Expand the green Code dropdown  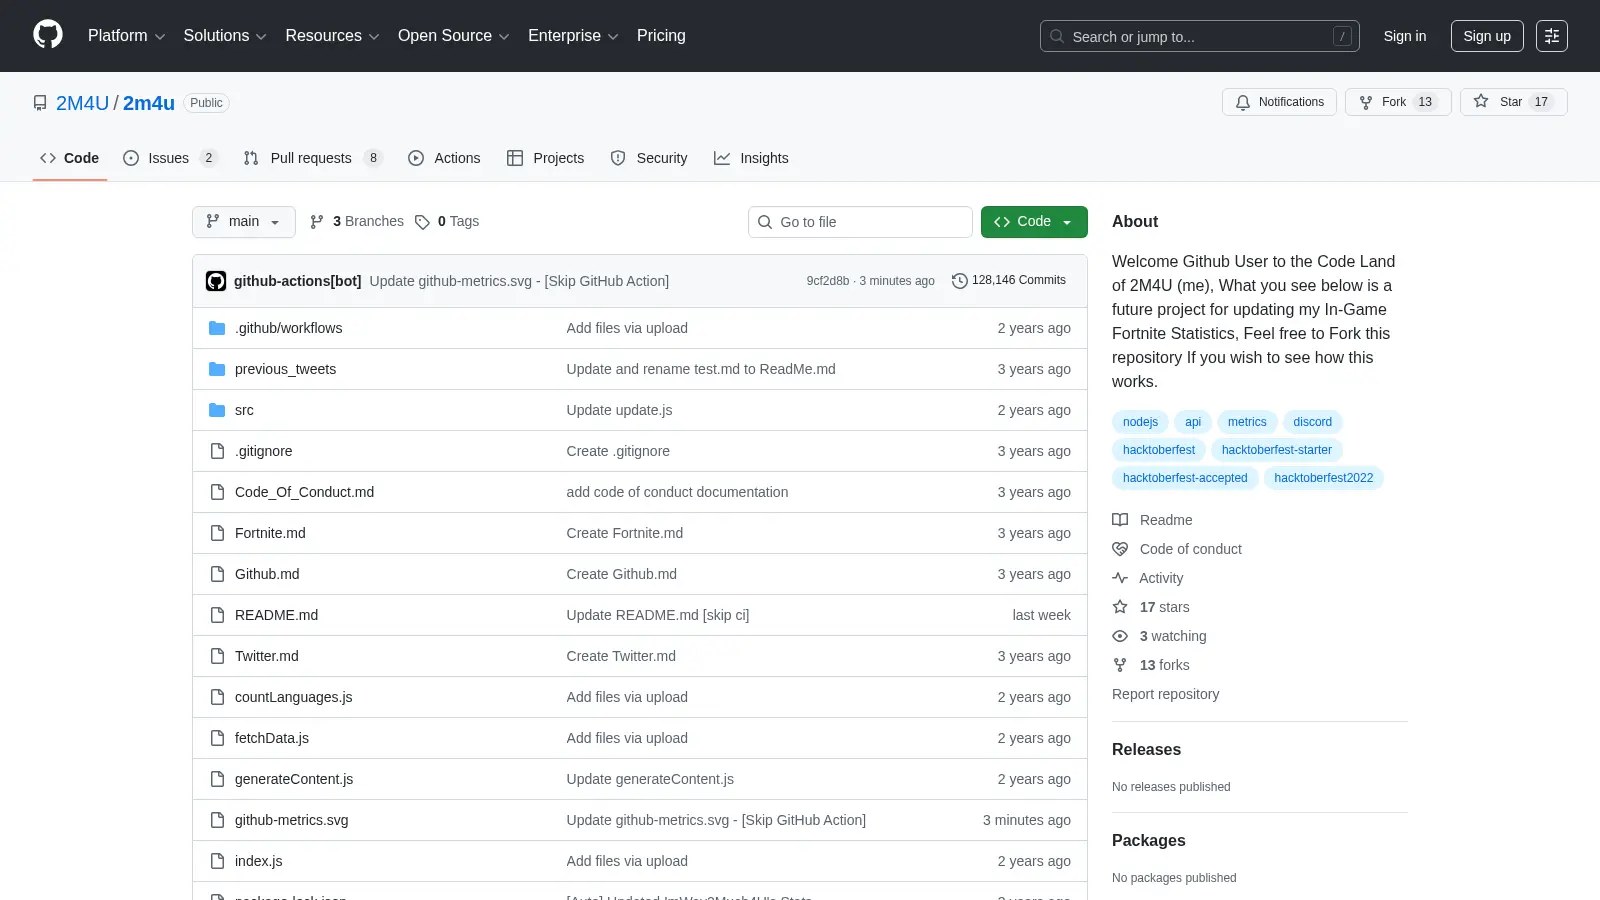(x=1034, y=222)
